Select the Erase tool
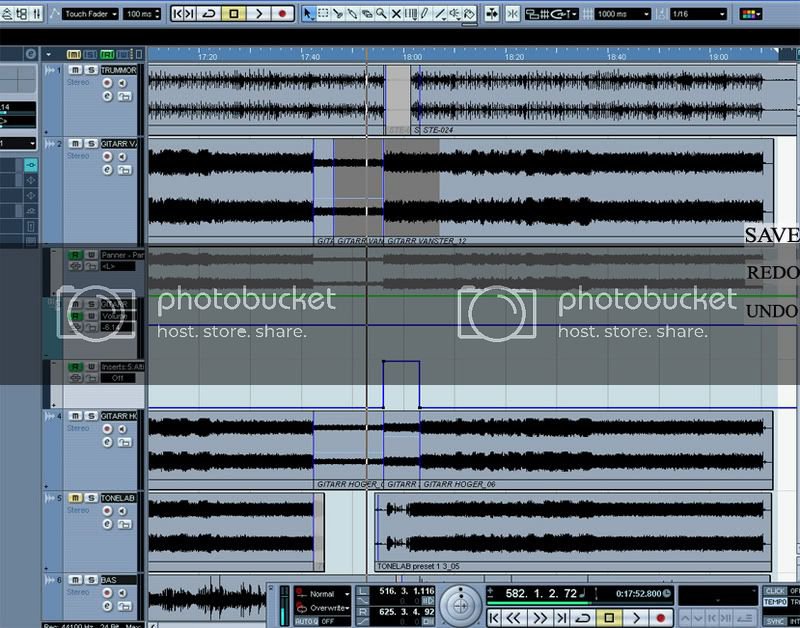The image size is (800, 628). tap(366, 14)
